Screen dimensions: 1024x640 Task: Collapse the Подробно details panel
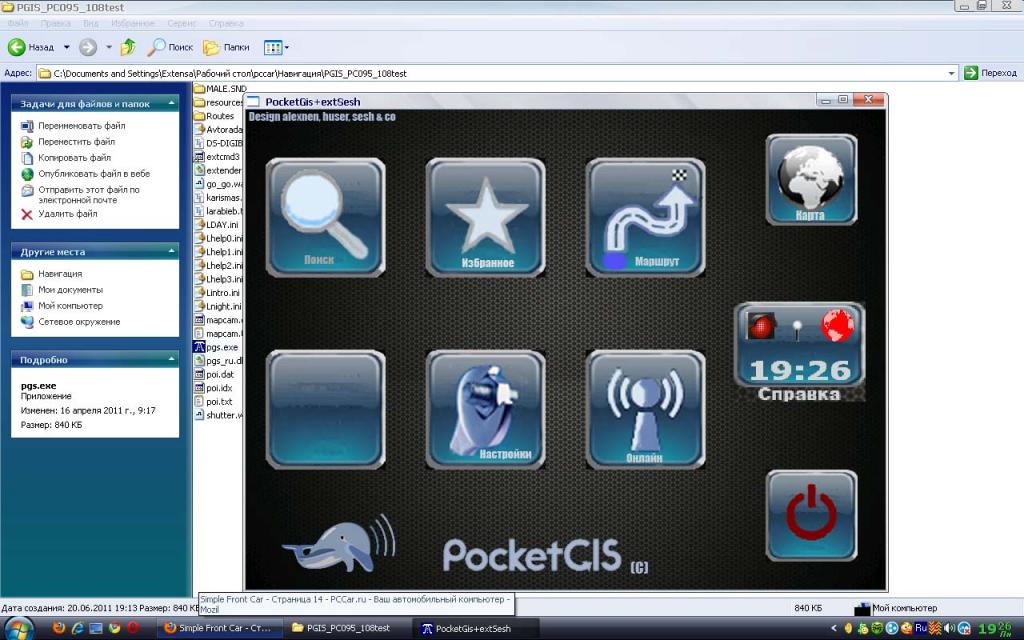[171, 359]
